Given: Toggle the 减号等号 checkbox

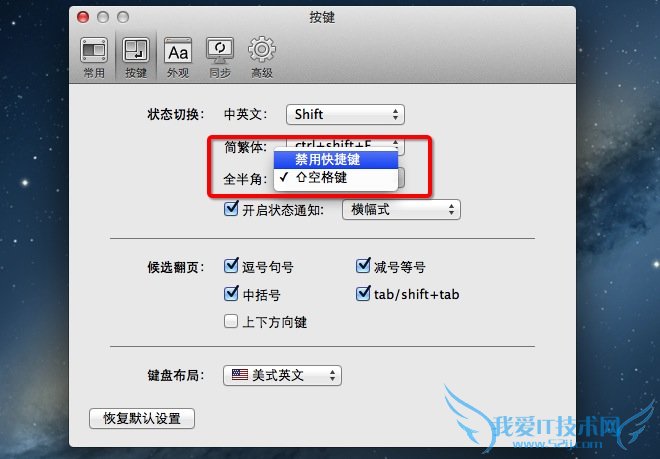Looking at the screenshot, I should point(363,266).
